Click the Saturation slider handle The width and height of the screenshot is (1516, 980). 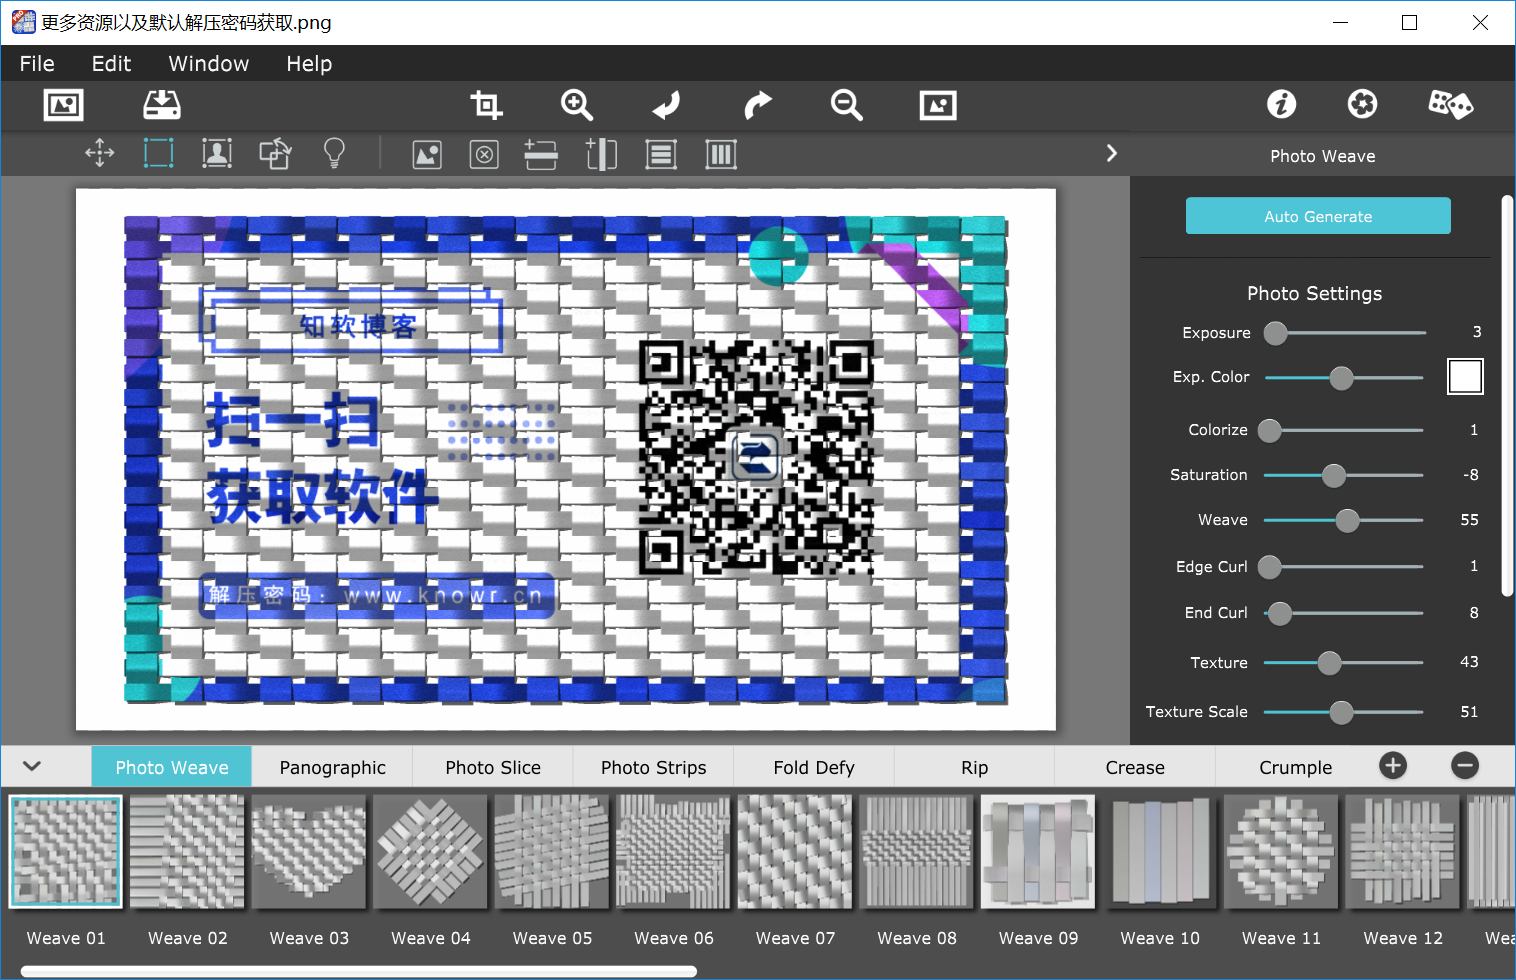(1334, 476)
